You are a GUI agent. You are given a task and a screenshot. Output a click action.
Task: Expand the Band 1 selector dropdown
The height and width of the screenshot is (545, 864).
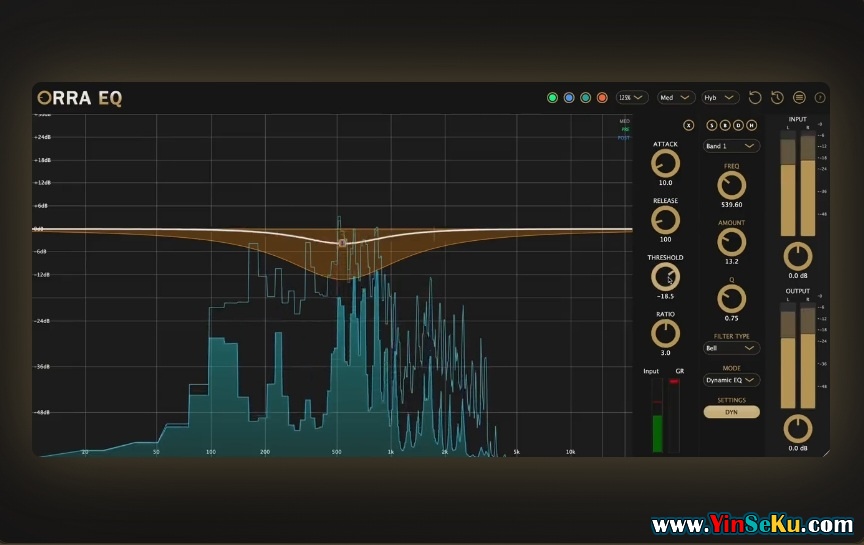click(731, 146)
